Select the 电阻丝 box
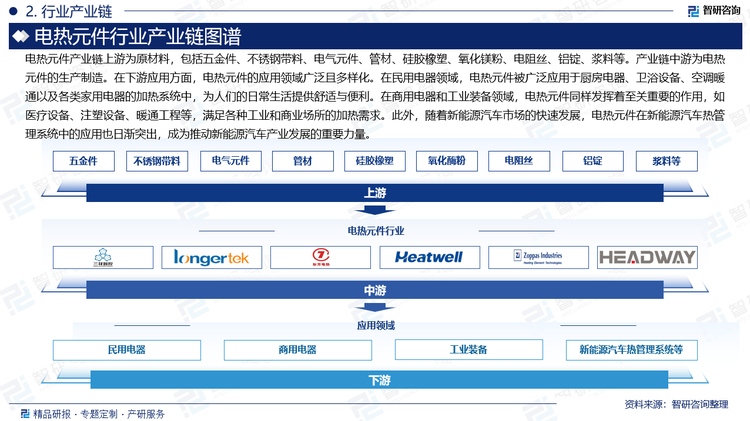750x421 pixels. pos(519,161)
